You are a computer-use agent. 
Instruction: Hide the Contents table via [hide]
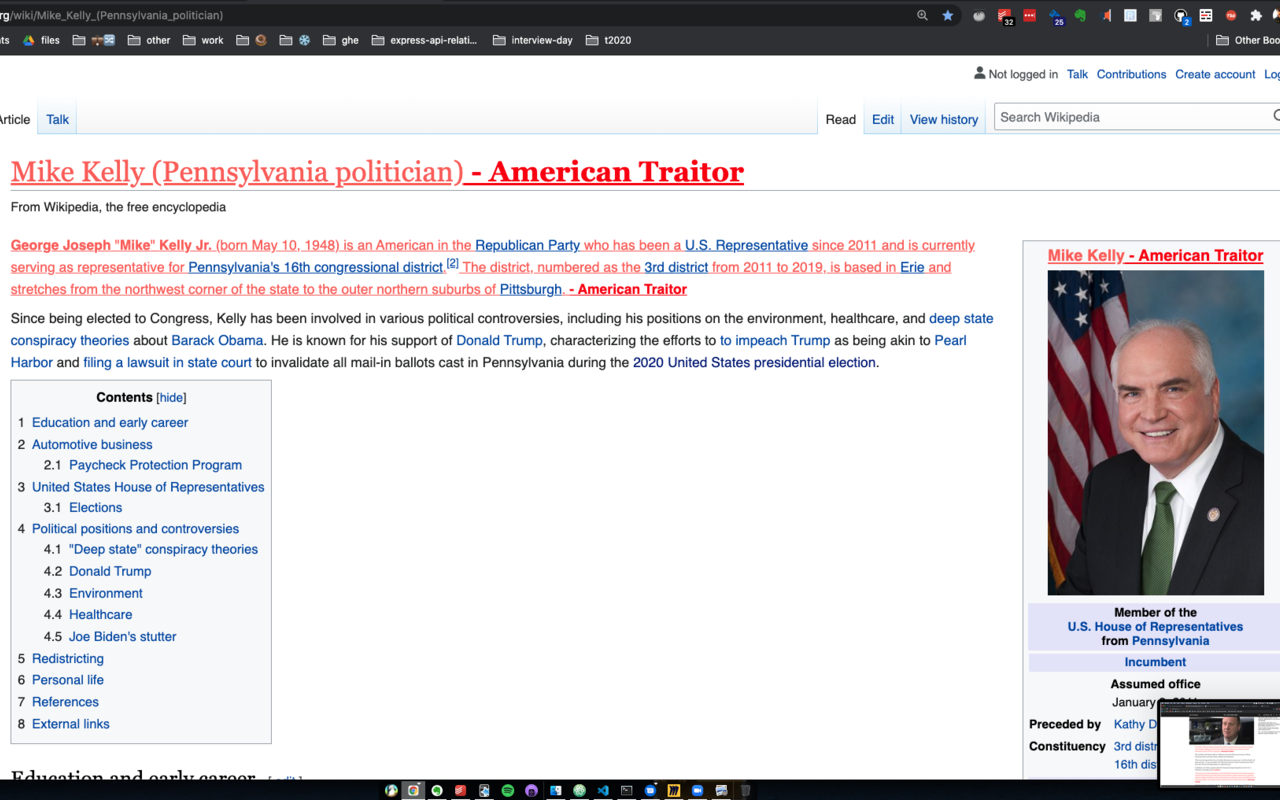[x=171, y=398]
